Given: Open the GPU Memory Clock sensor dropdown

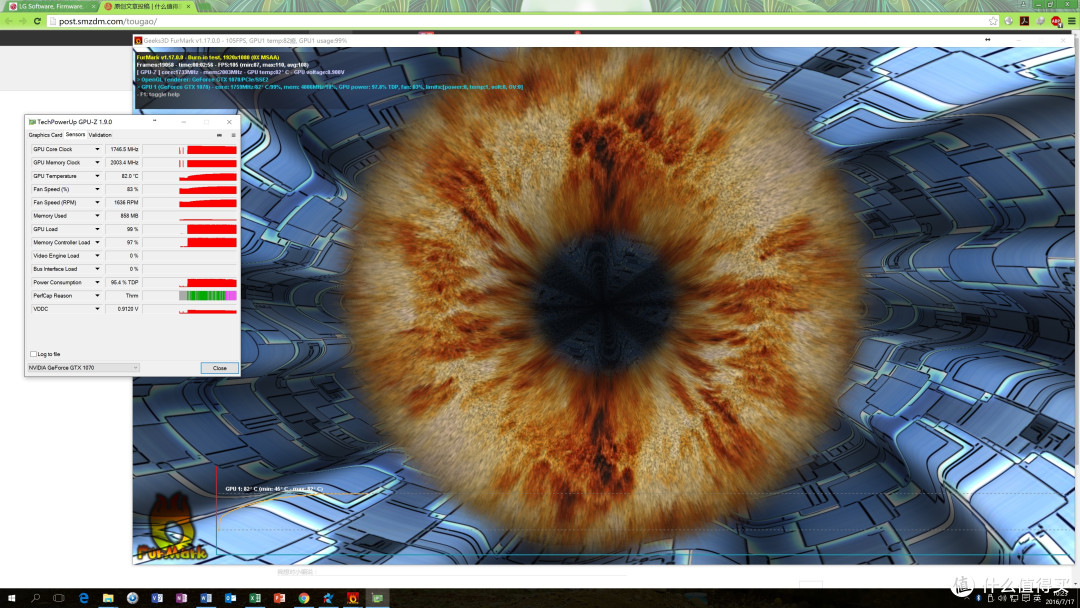Looking at the screenshot, I should pyautogui.click(x=97, y=163).
